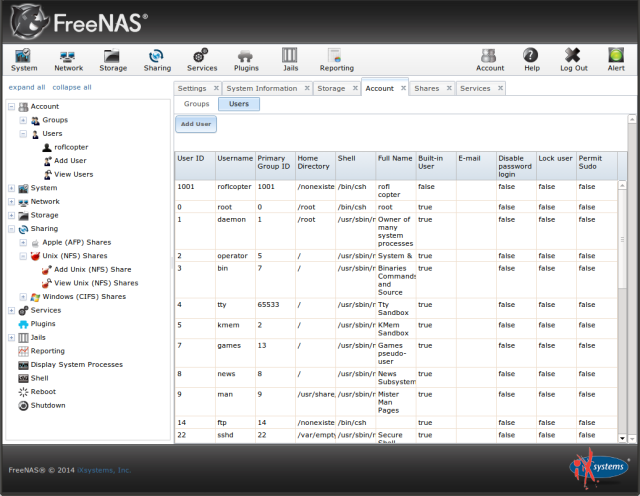Switch to the Settings tab
Screen dimensions: 640x496
click(x=192, y=88)
